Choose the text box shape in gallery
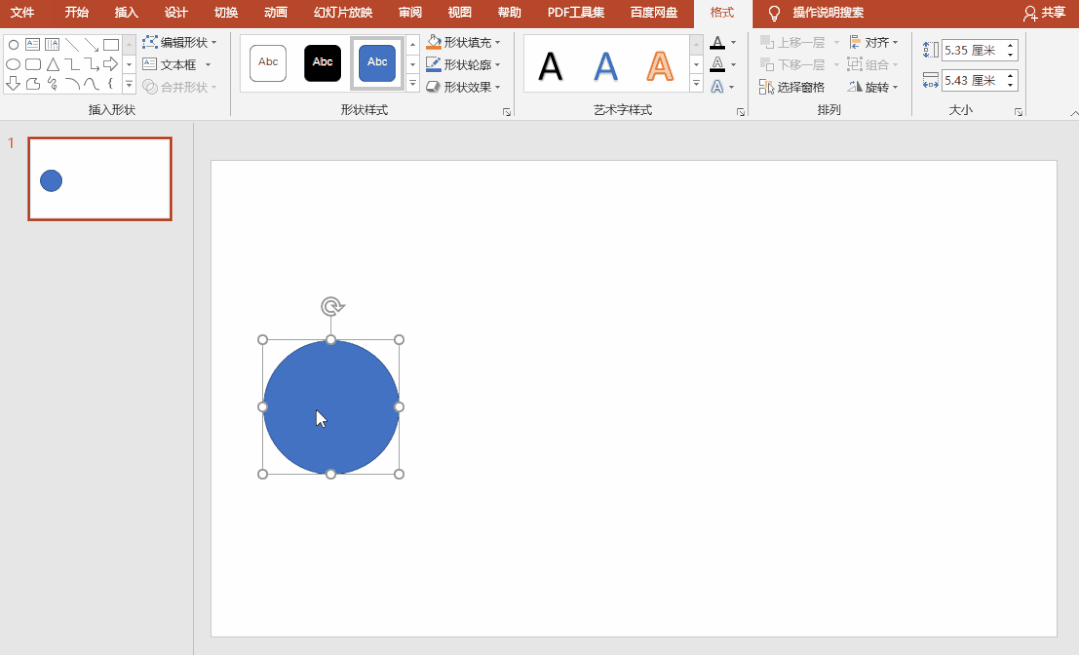The image size is (1079, 655). [x=32, y=45]
